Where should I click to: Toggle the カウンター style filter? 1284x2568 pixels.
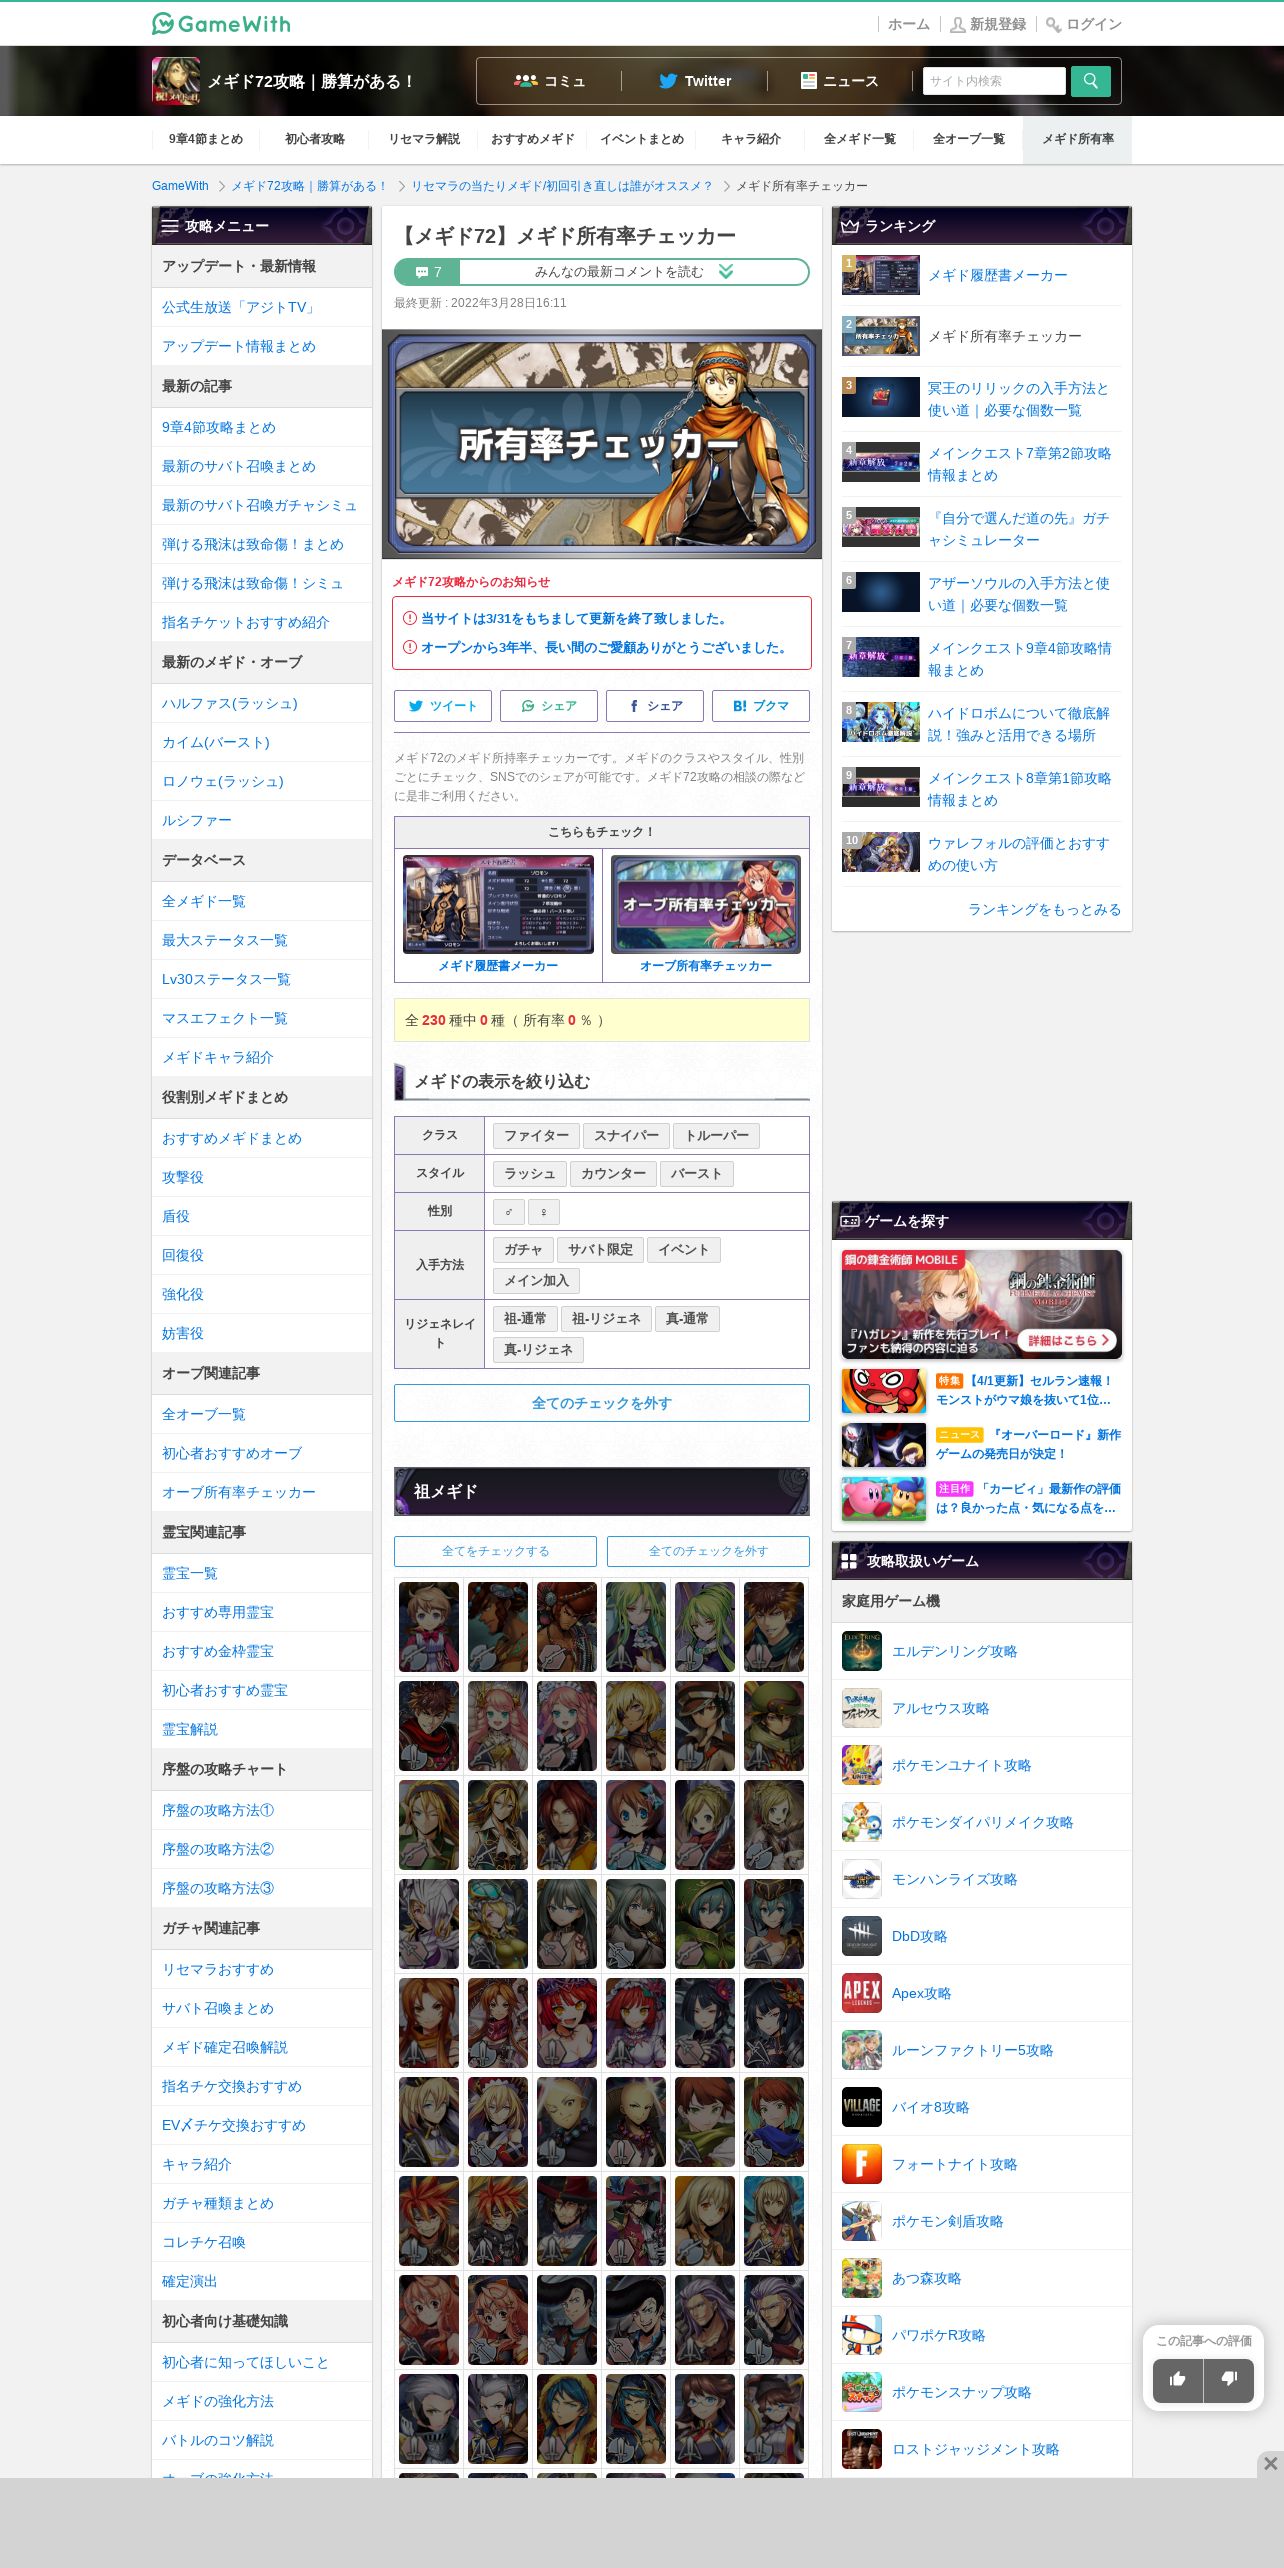pos(613,1174)
